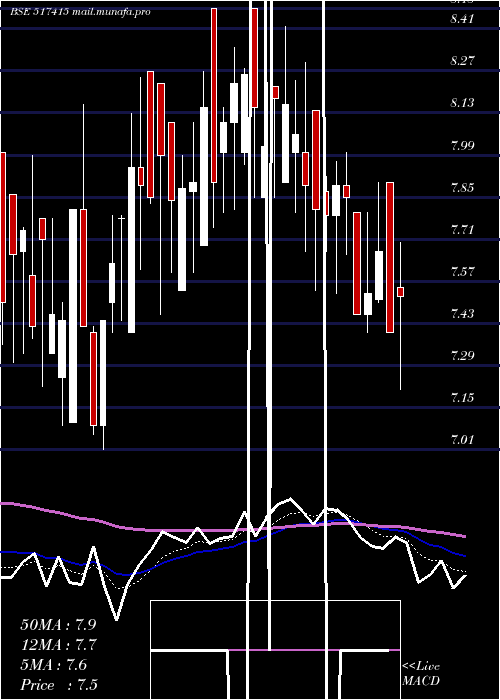Click the last small red candlestick near 7.5

click(400, 292)
